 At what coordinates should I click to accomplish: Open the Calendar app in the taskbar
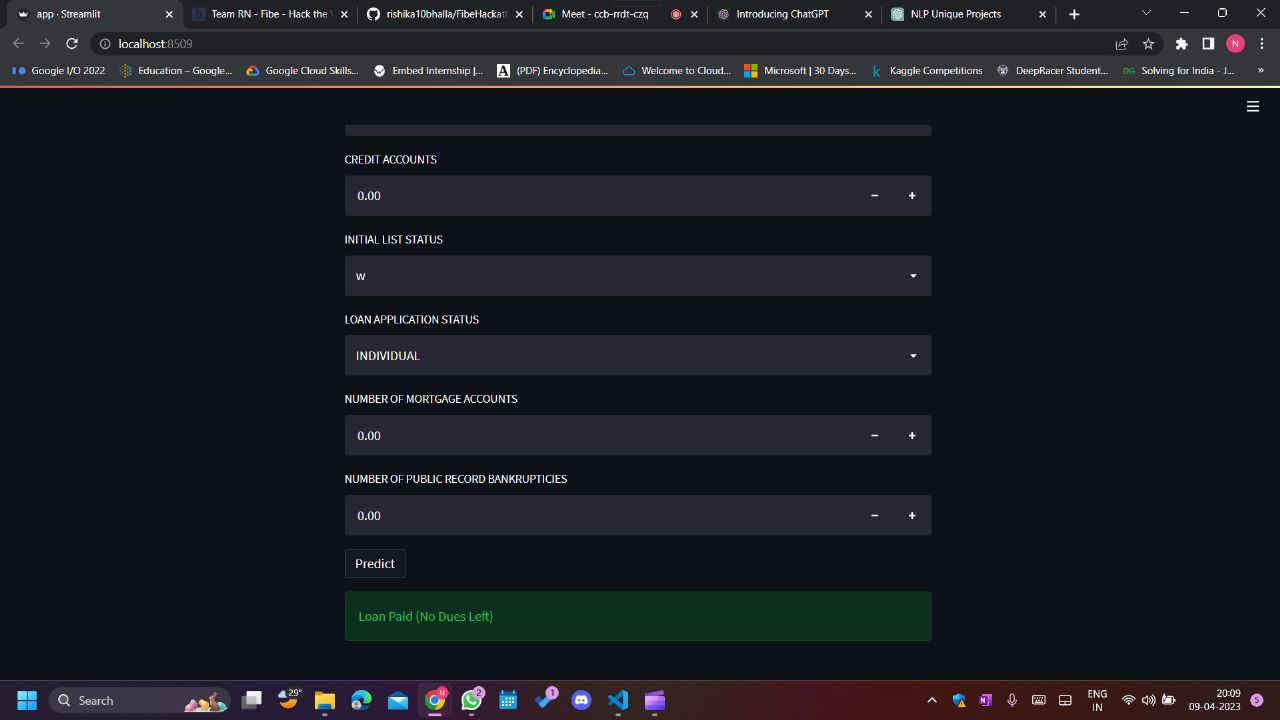pos(508,700)
